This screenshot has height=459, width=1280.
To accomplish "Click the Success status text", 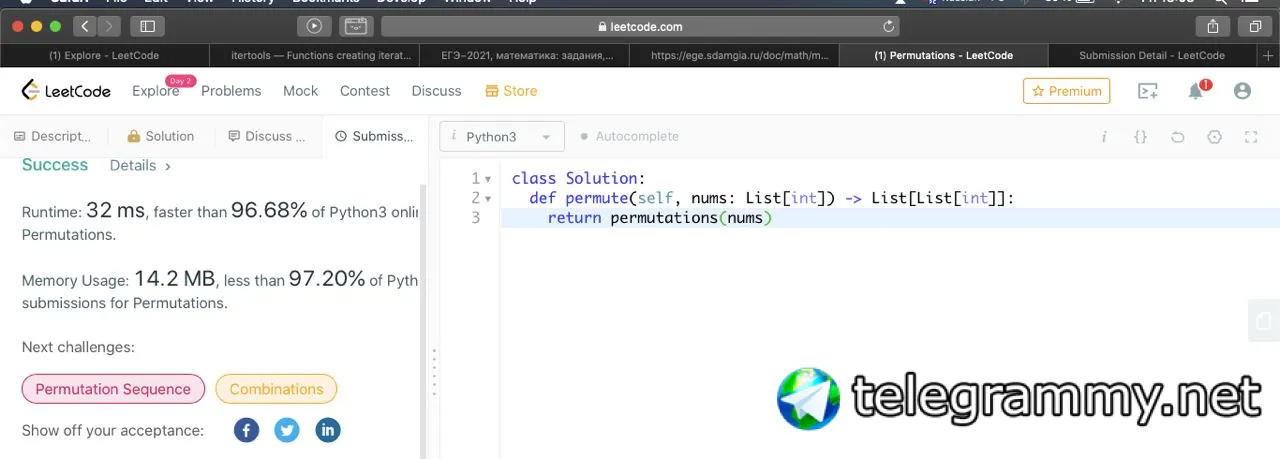I will pyautogui.click(x=55, y=165).
